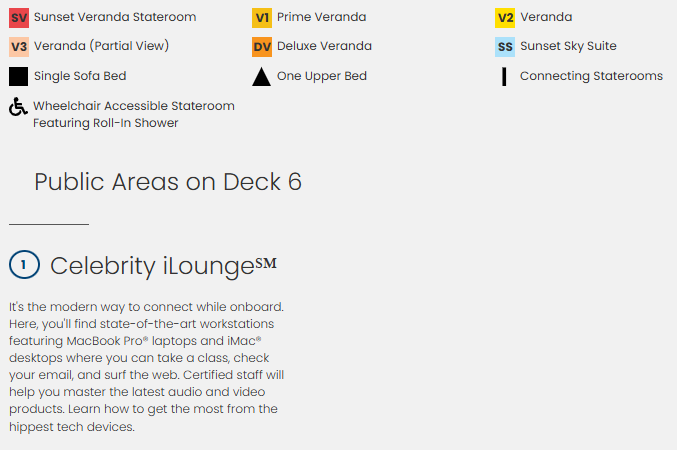Click the black square Single Sofa Bed icon
The image size is (677, 450).
pos(18,76)
